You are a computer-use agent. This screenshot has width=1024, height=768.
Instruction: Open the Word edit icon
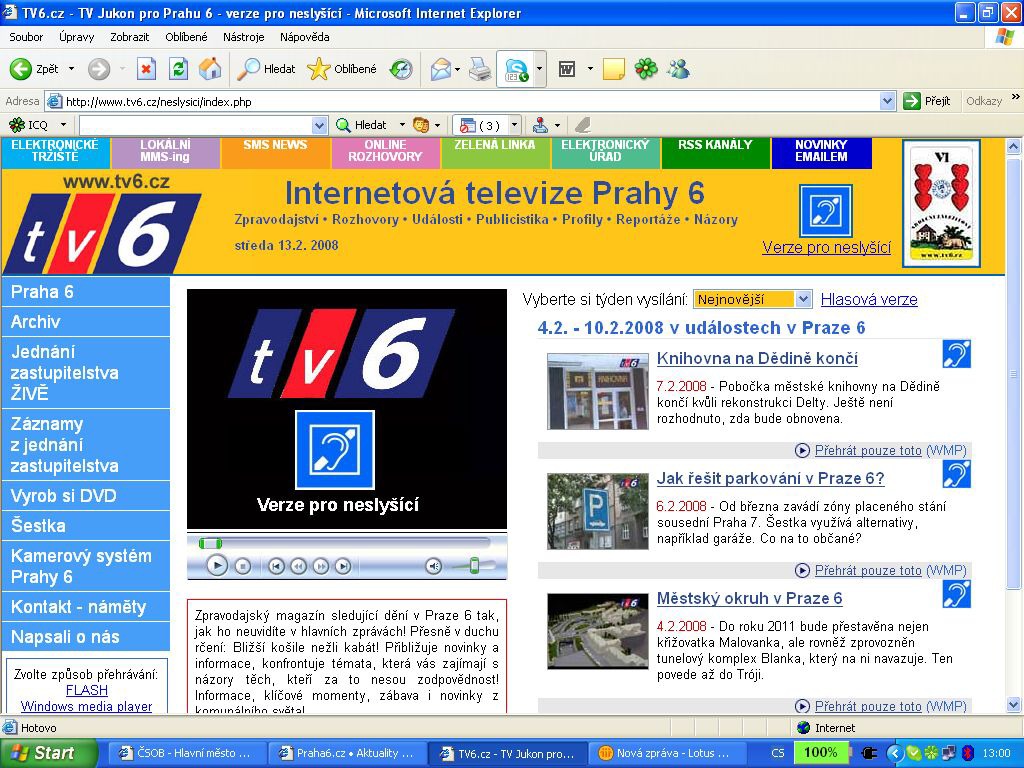coord(567,69)
